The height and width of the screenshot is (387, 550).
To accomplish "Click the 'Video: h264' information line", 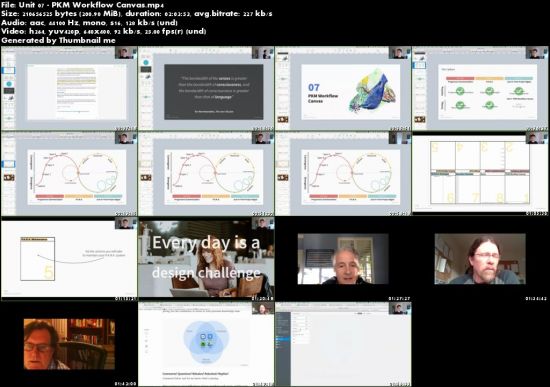I will (103, 31).
